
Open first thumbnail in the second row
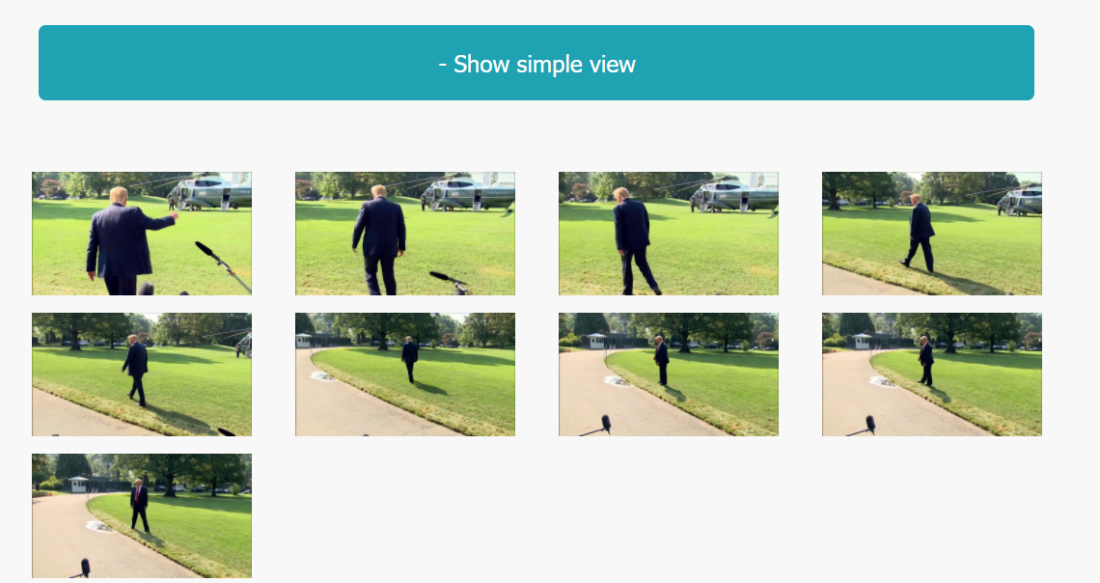pyautogui.click(x=142, y=374)
